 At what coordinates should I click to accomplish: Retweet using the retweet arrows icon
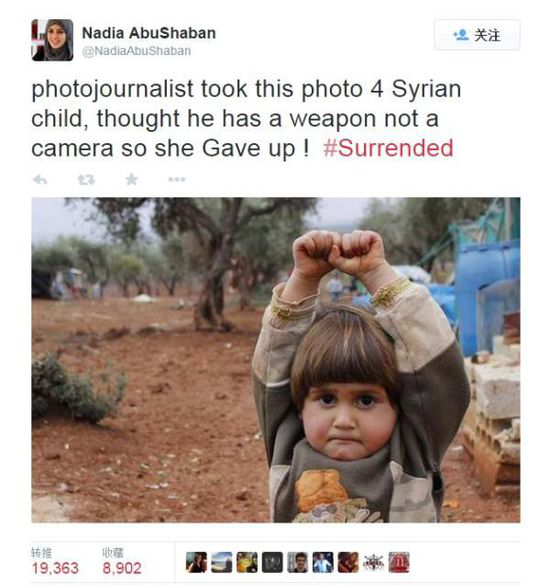(86, 180)
